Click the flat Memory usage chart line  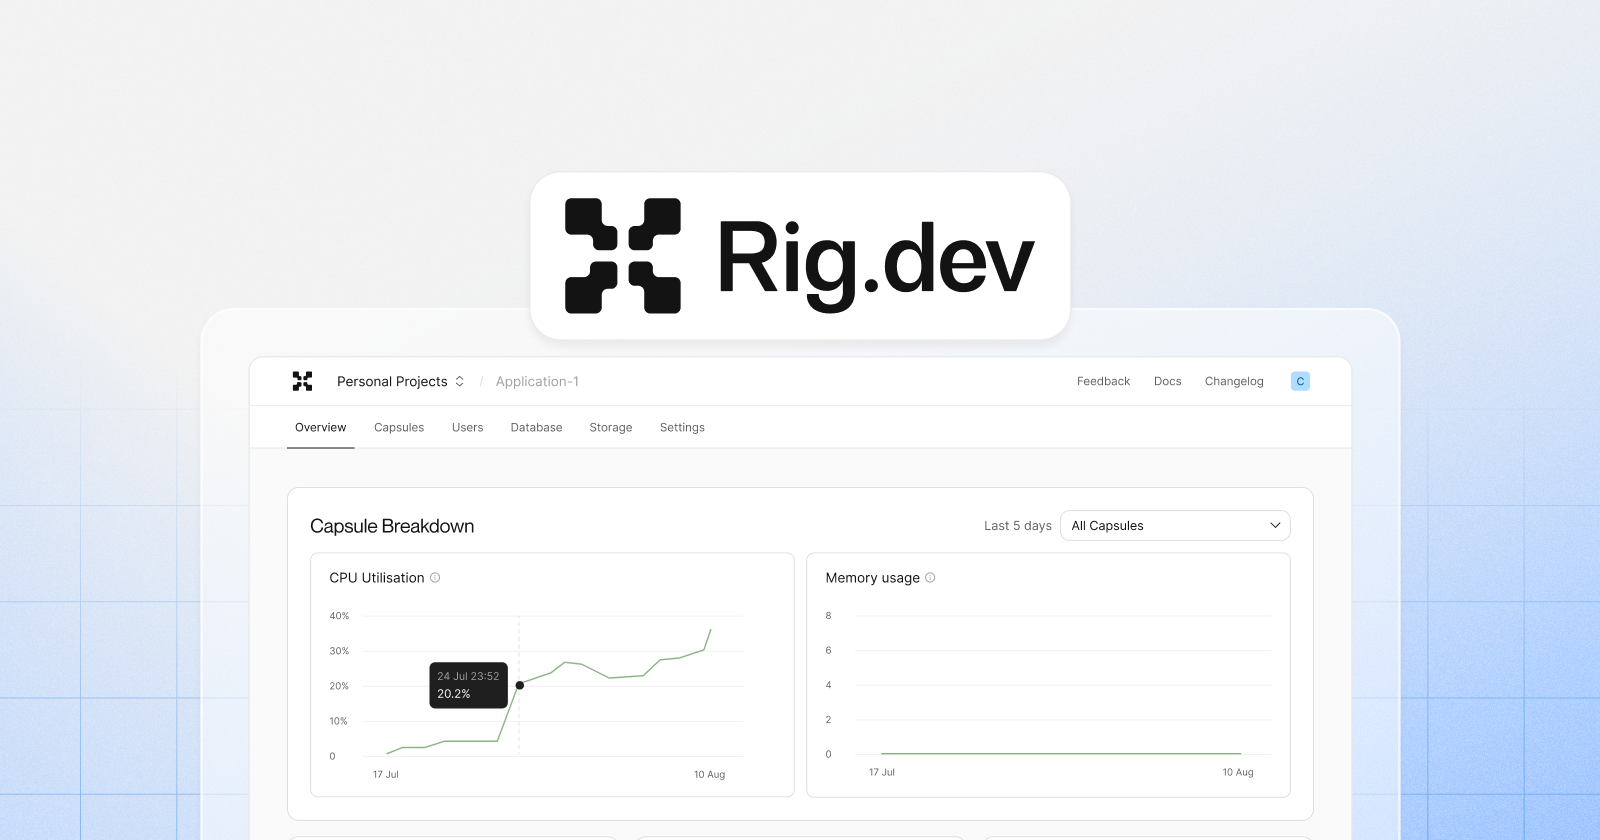[x=1061, y=754]
